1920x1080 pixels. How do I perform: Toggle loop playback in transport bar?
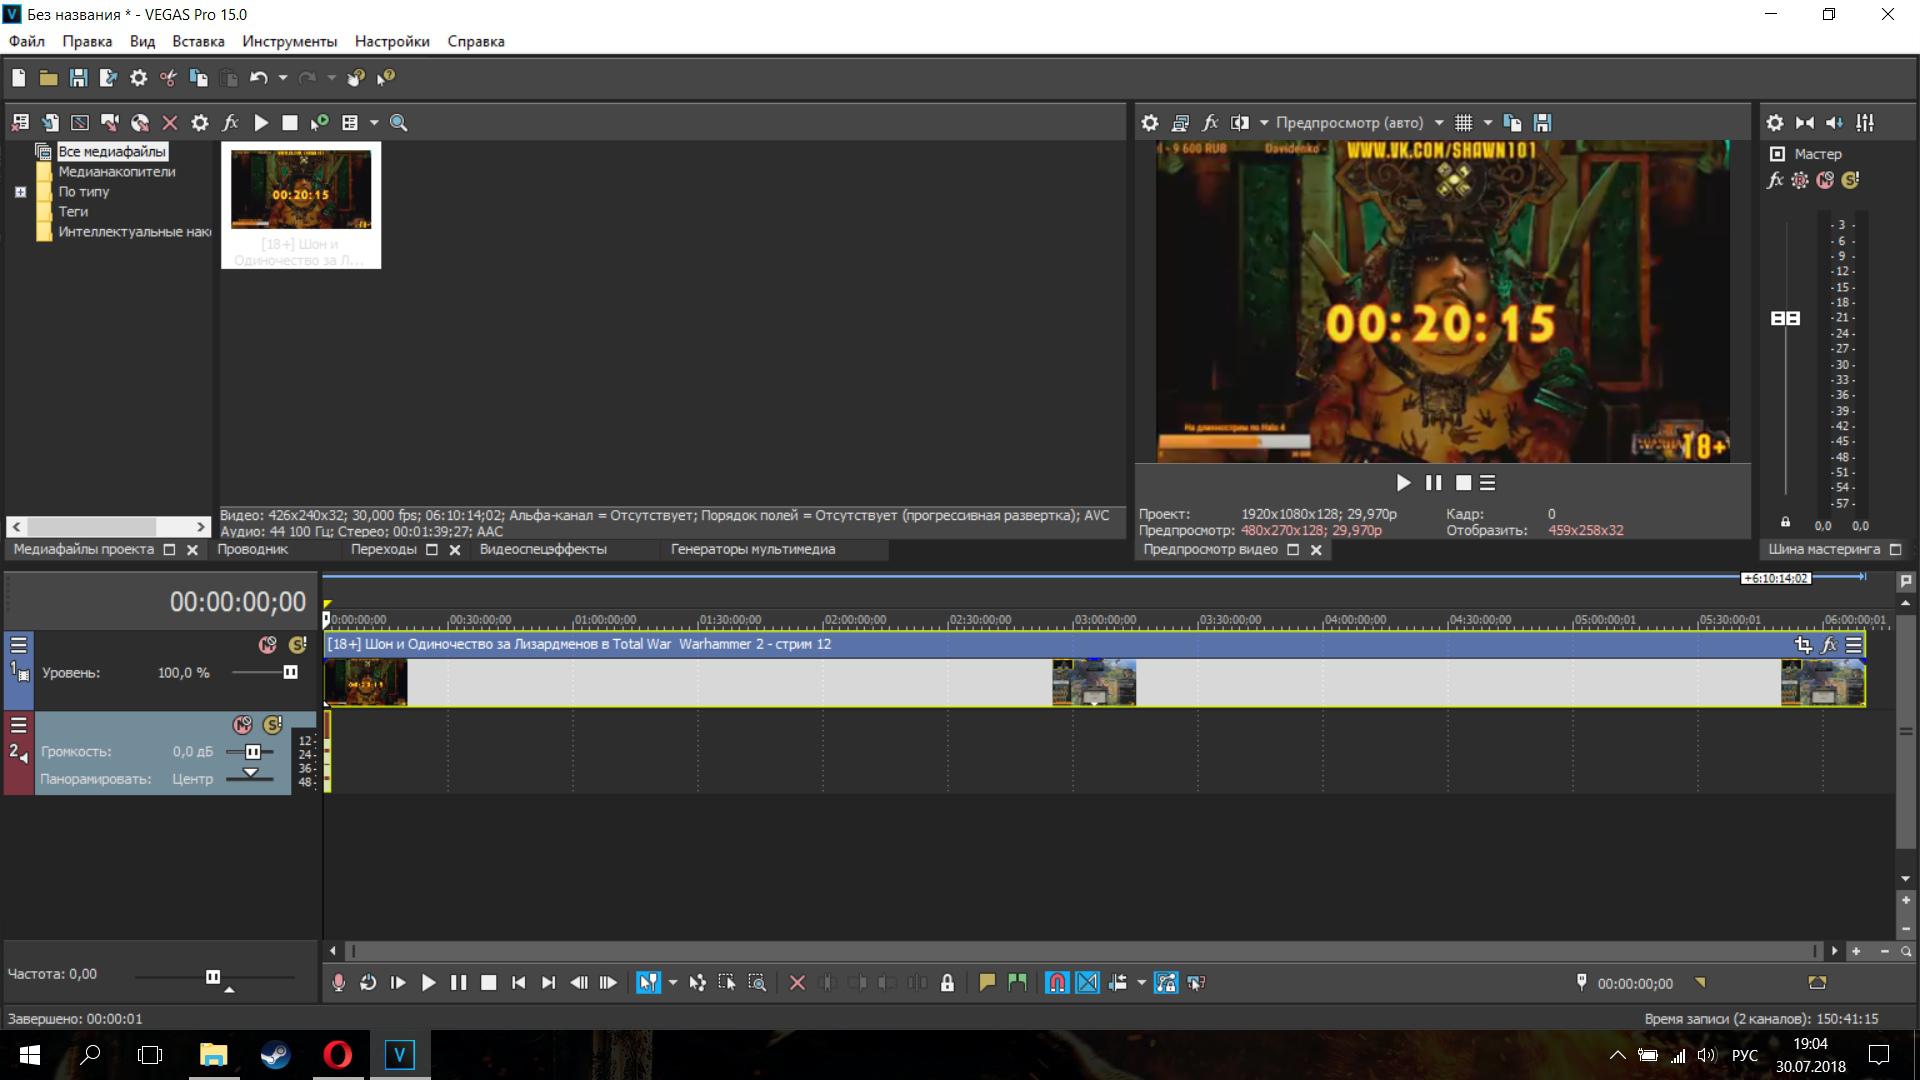(x=368, y=983)
